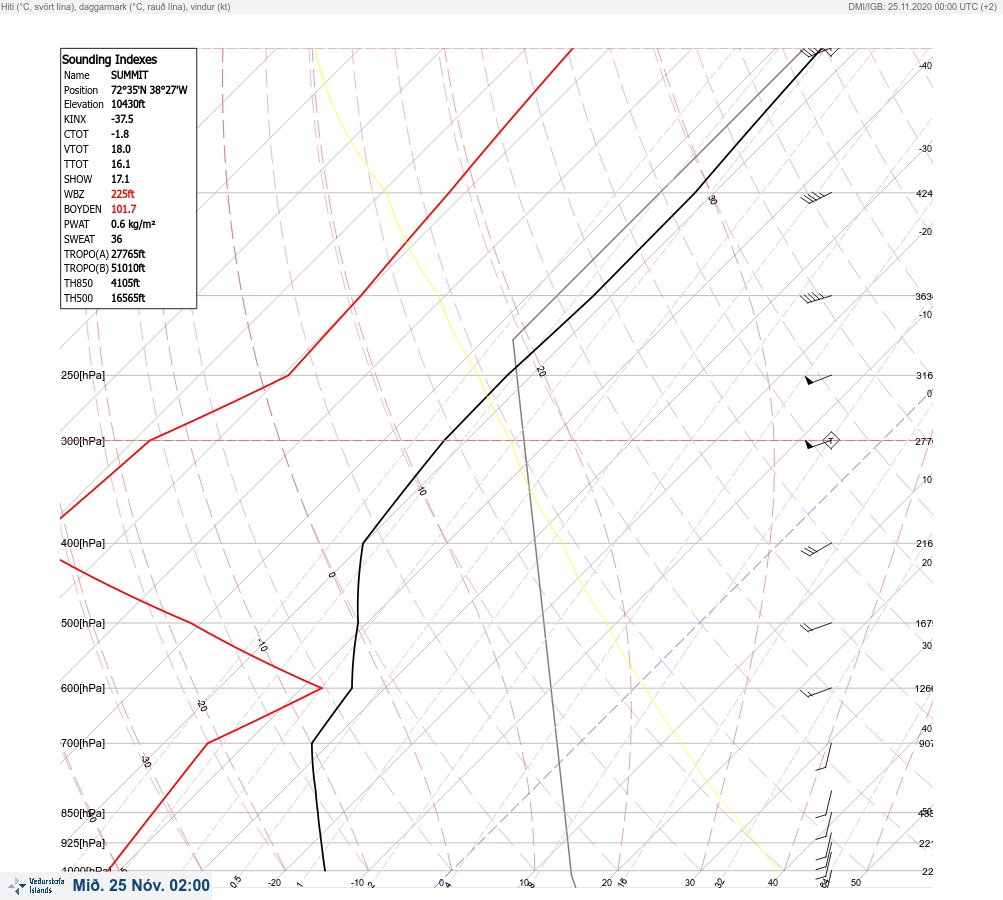
Task: Click the wind barb at 700 hPa level
Action: (824, 757)
